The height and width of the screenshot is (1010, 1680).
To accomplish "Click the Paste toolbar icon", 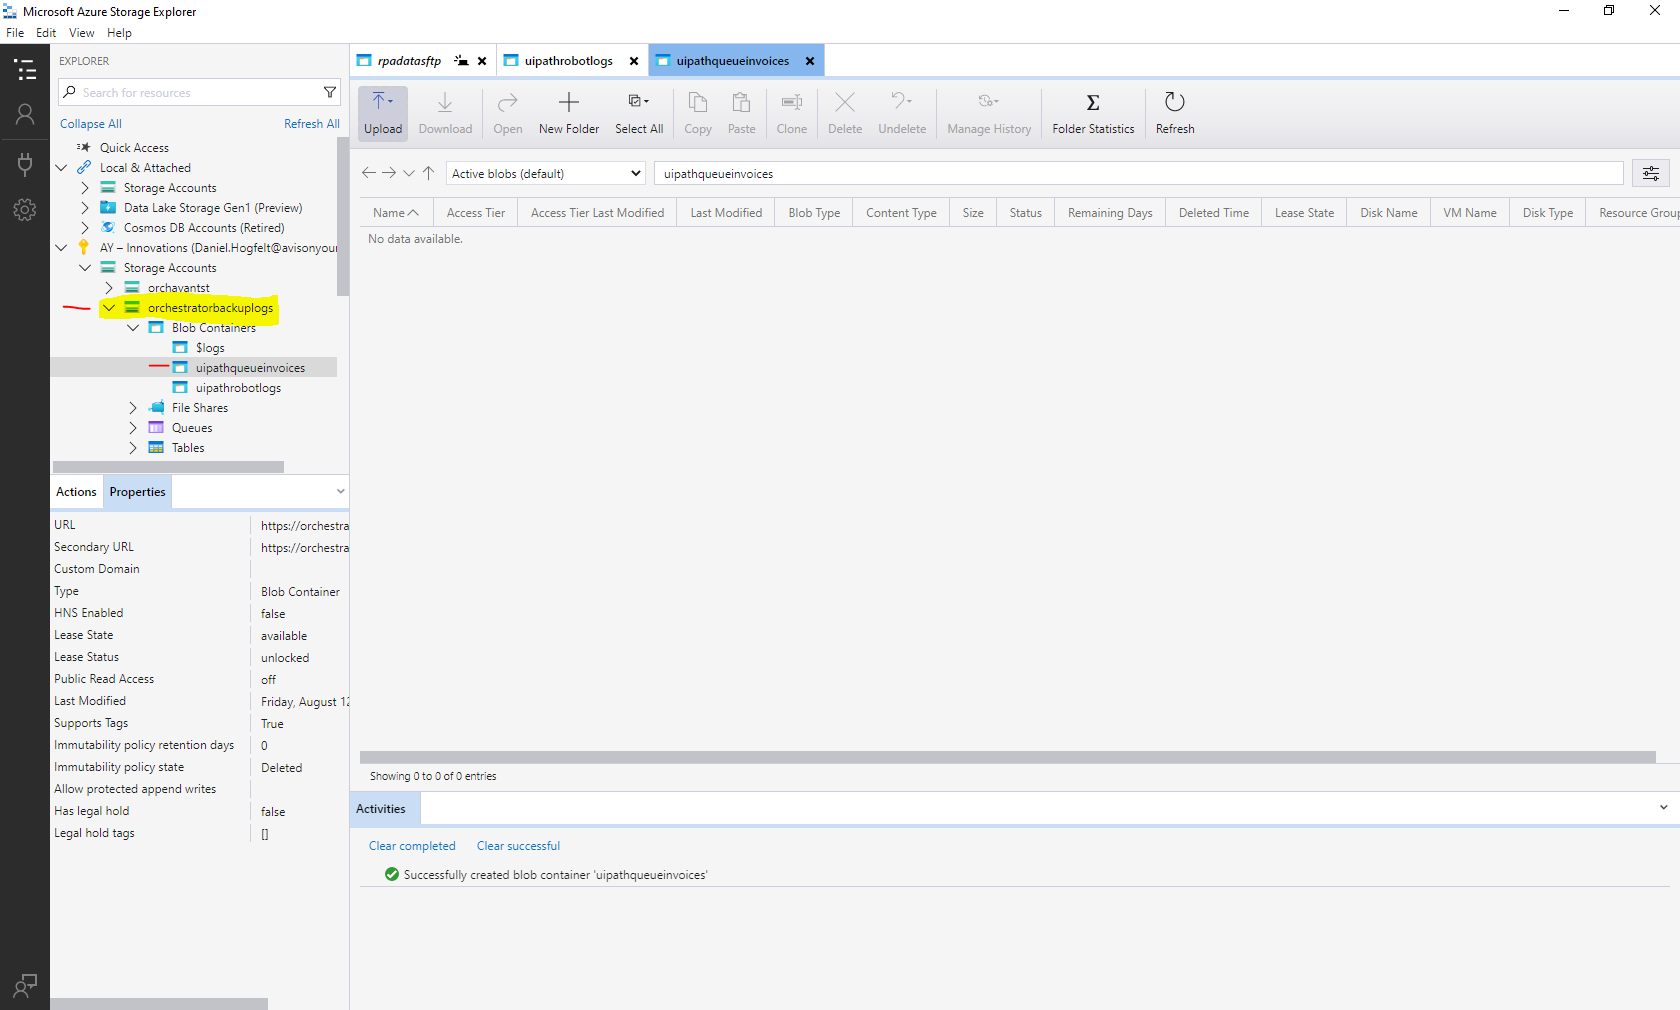I will [742, 113].
